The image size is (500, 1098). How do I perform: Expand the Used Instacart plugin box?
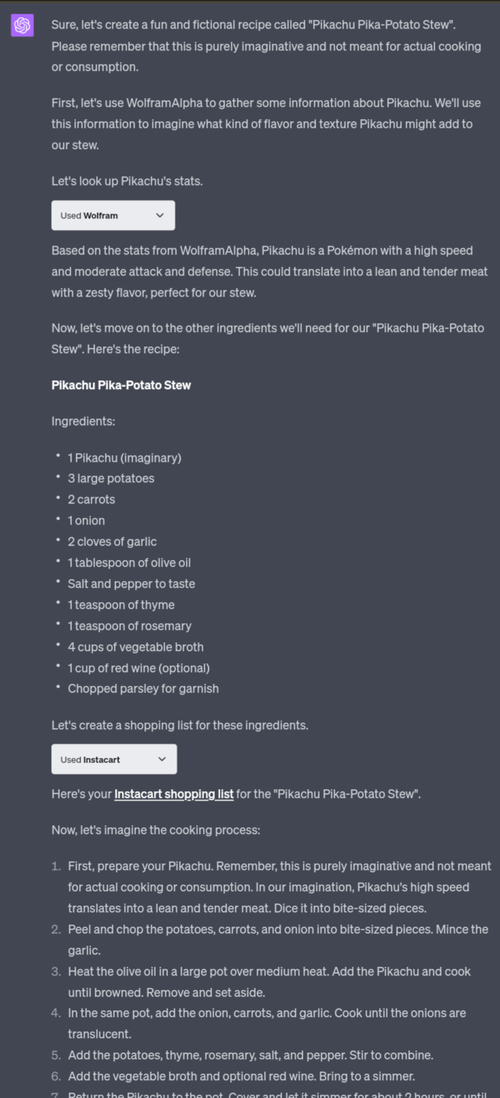[x=114, y=759]
